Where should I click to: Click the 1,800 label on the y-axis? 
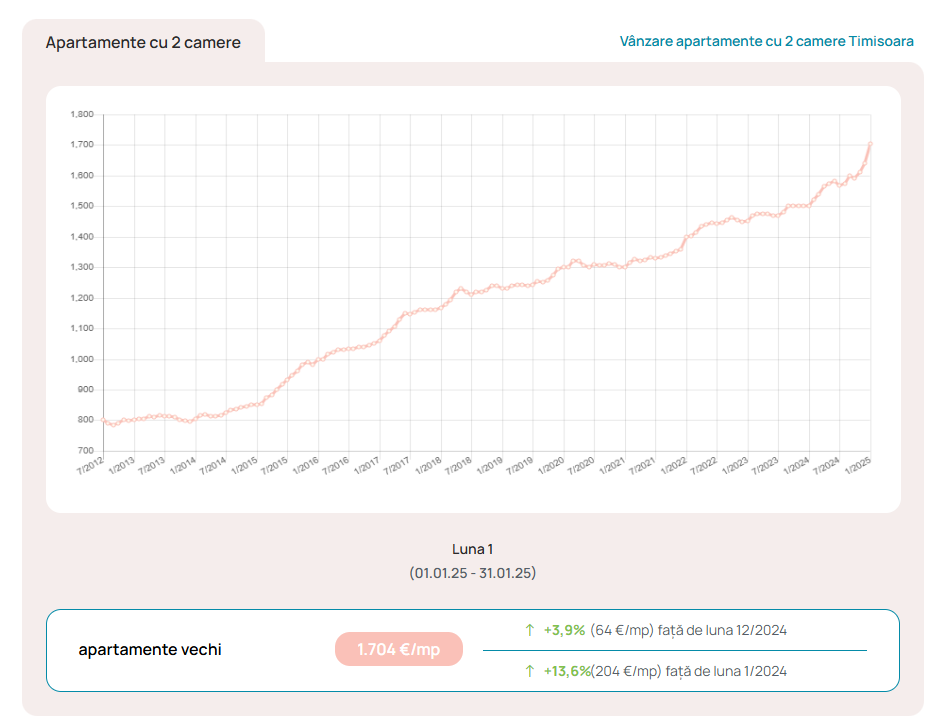82,115
